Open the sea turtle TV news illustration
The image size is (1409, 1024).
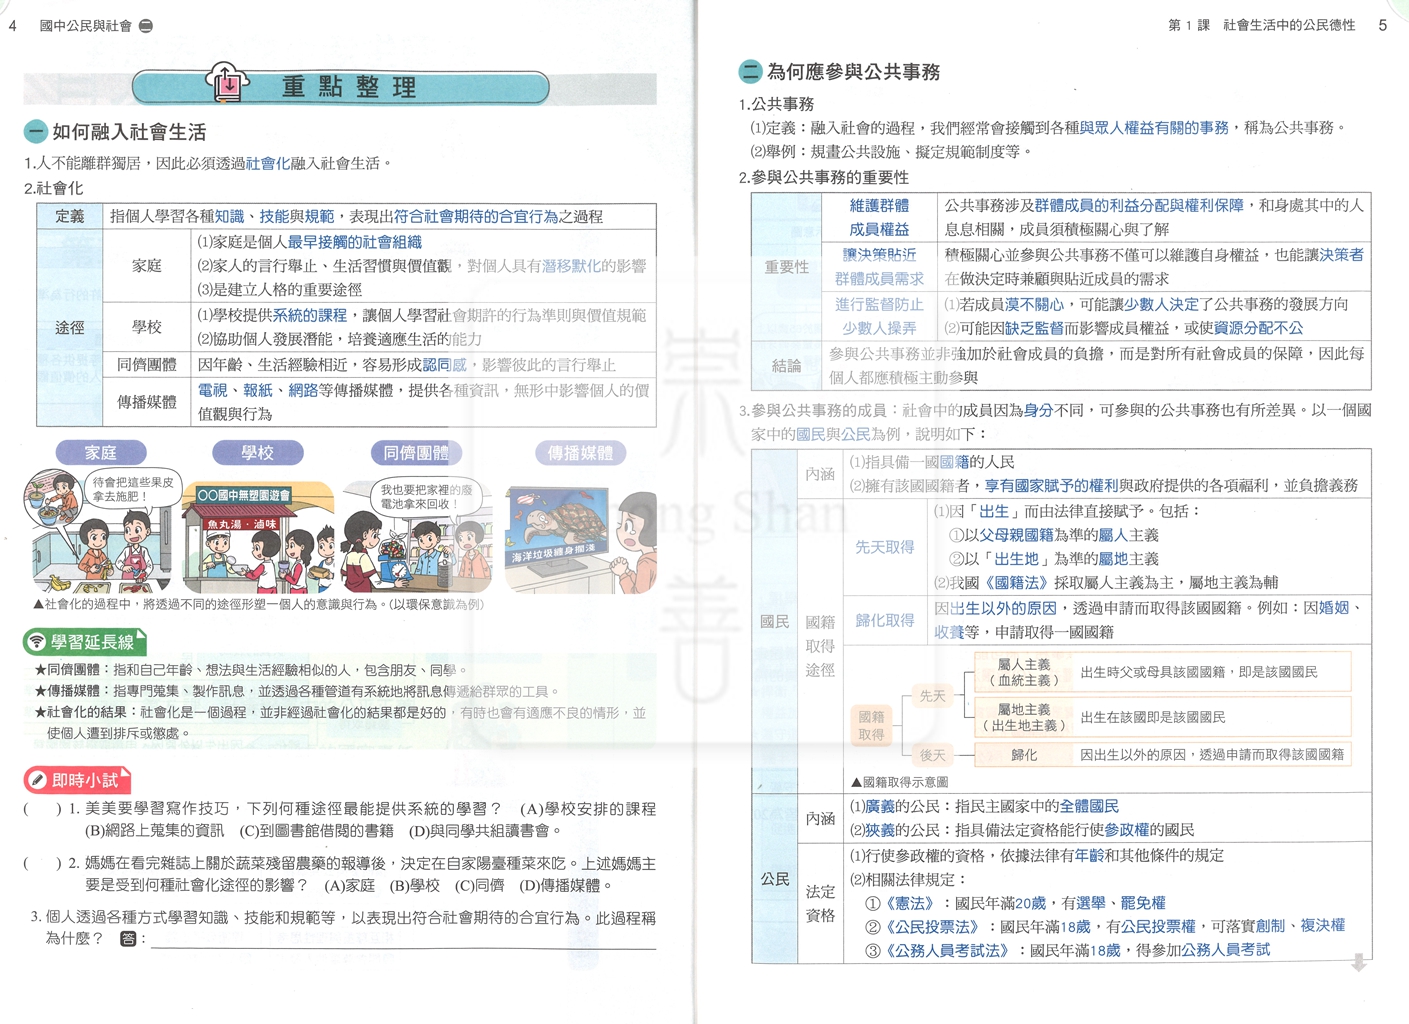(x=581, y=539)
